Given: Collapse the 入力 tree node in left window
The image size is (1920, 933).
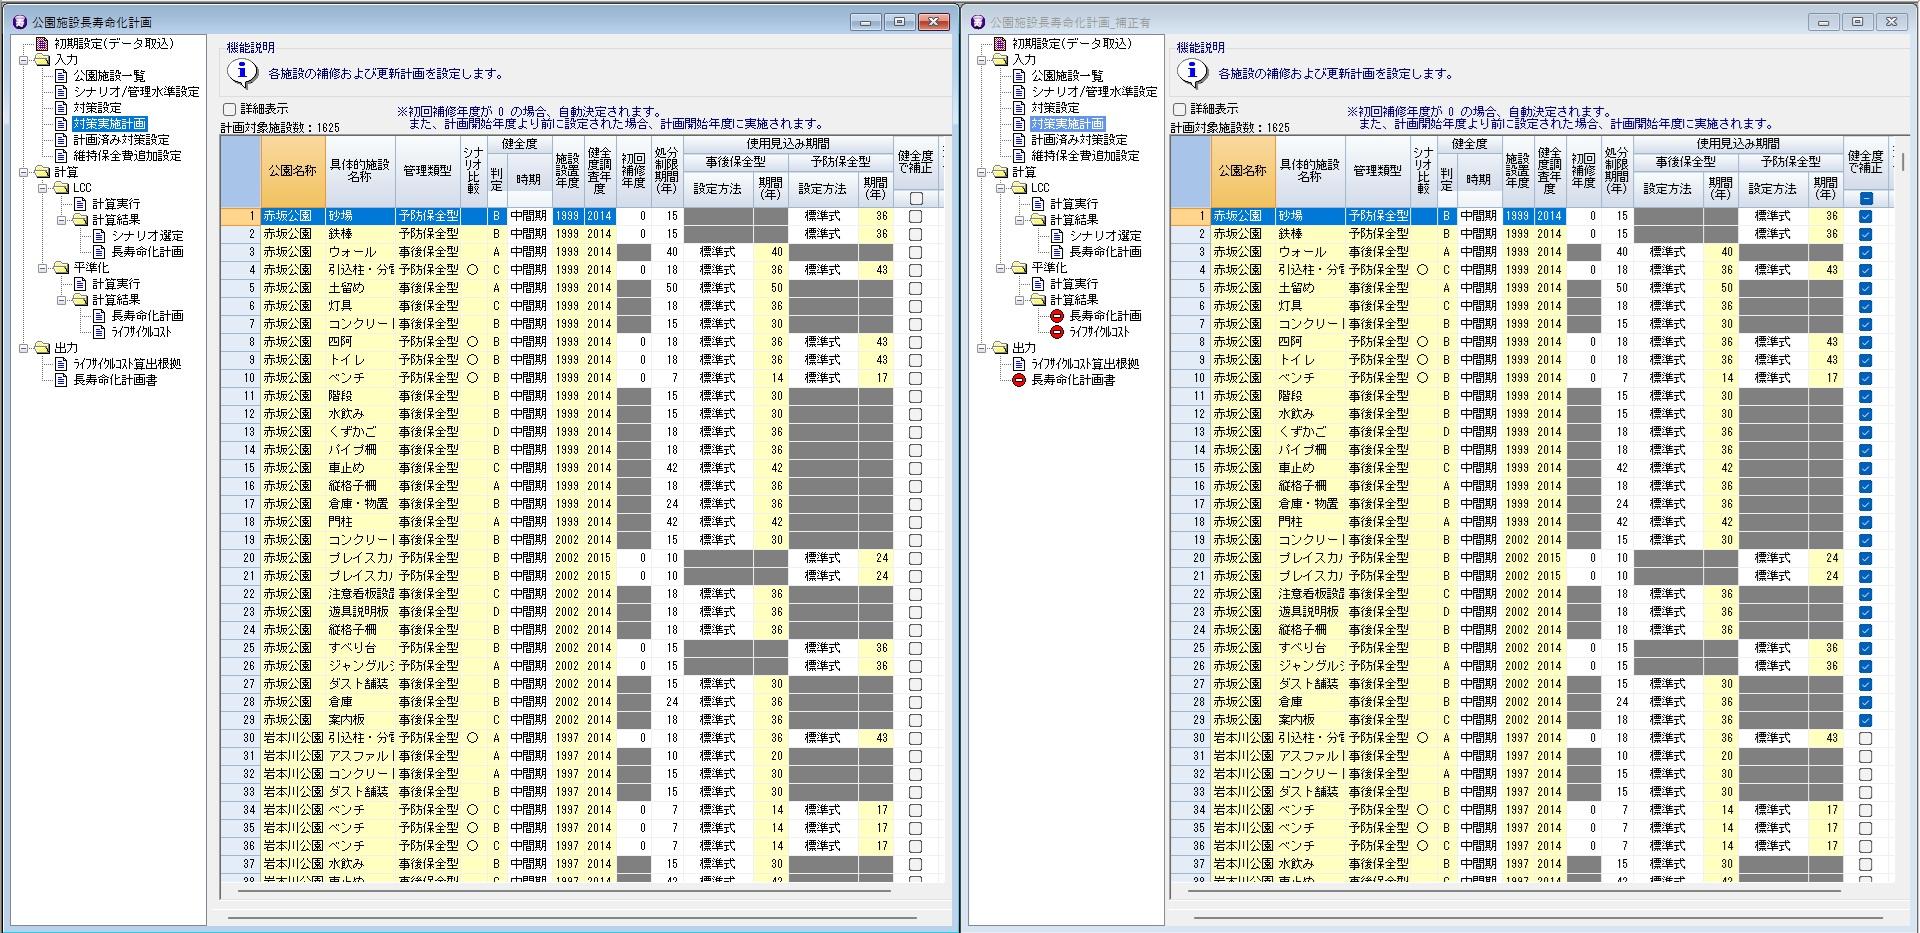Looking at the screenshot, I should [x=23, y=60].
